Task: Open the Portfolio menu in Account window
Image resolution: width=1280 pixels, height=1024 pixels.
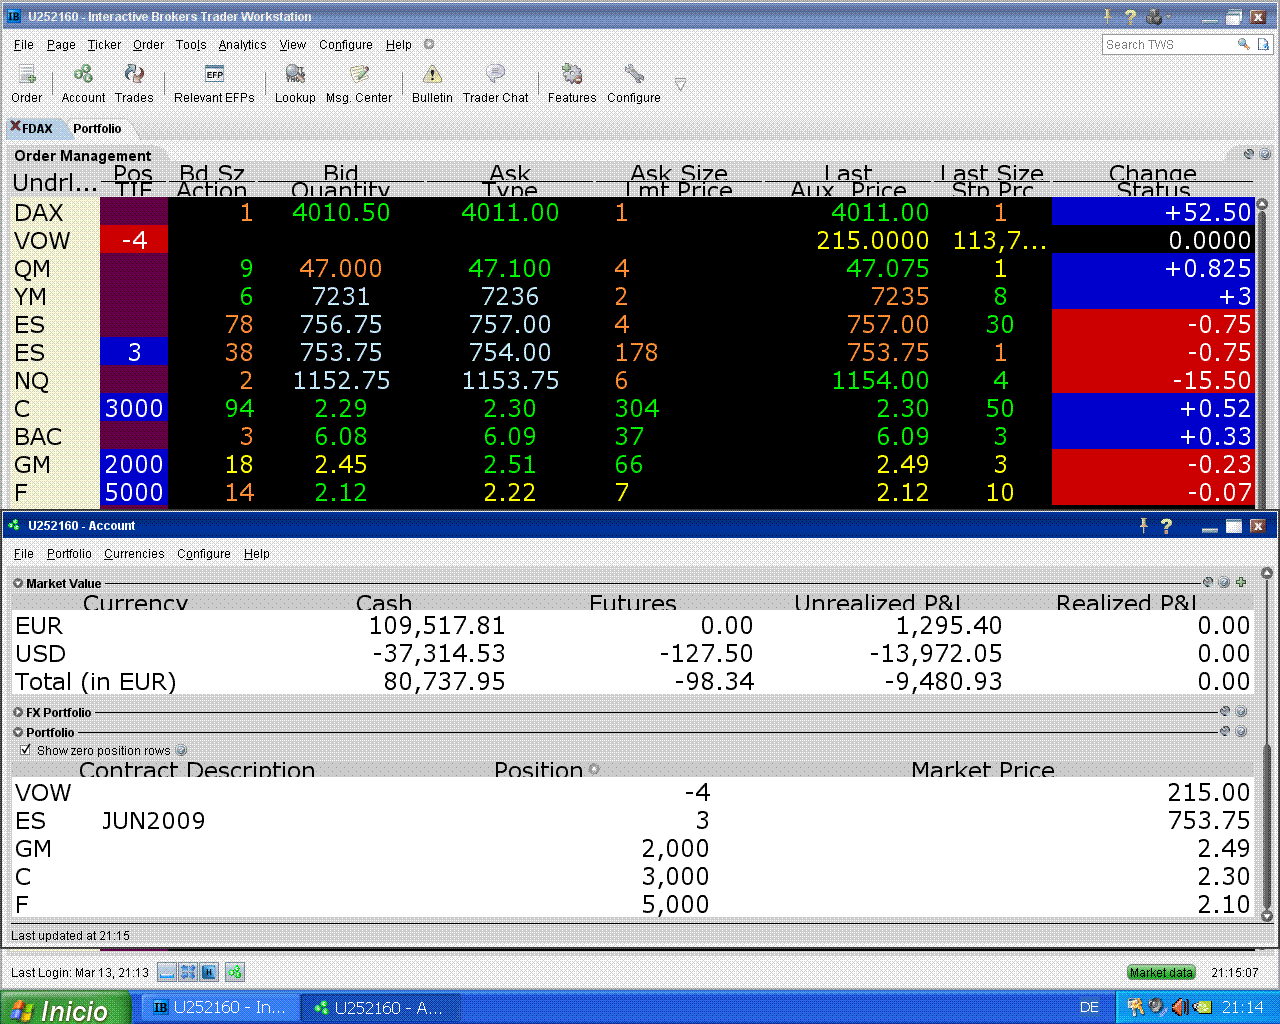Action: [69, 553]
